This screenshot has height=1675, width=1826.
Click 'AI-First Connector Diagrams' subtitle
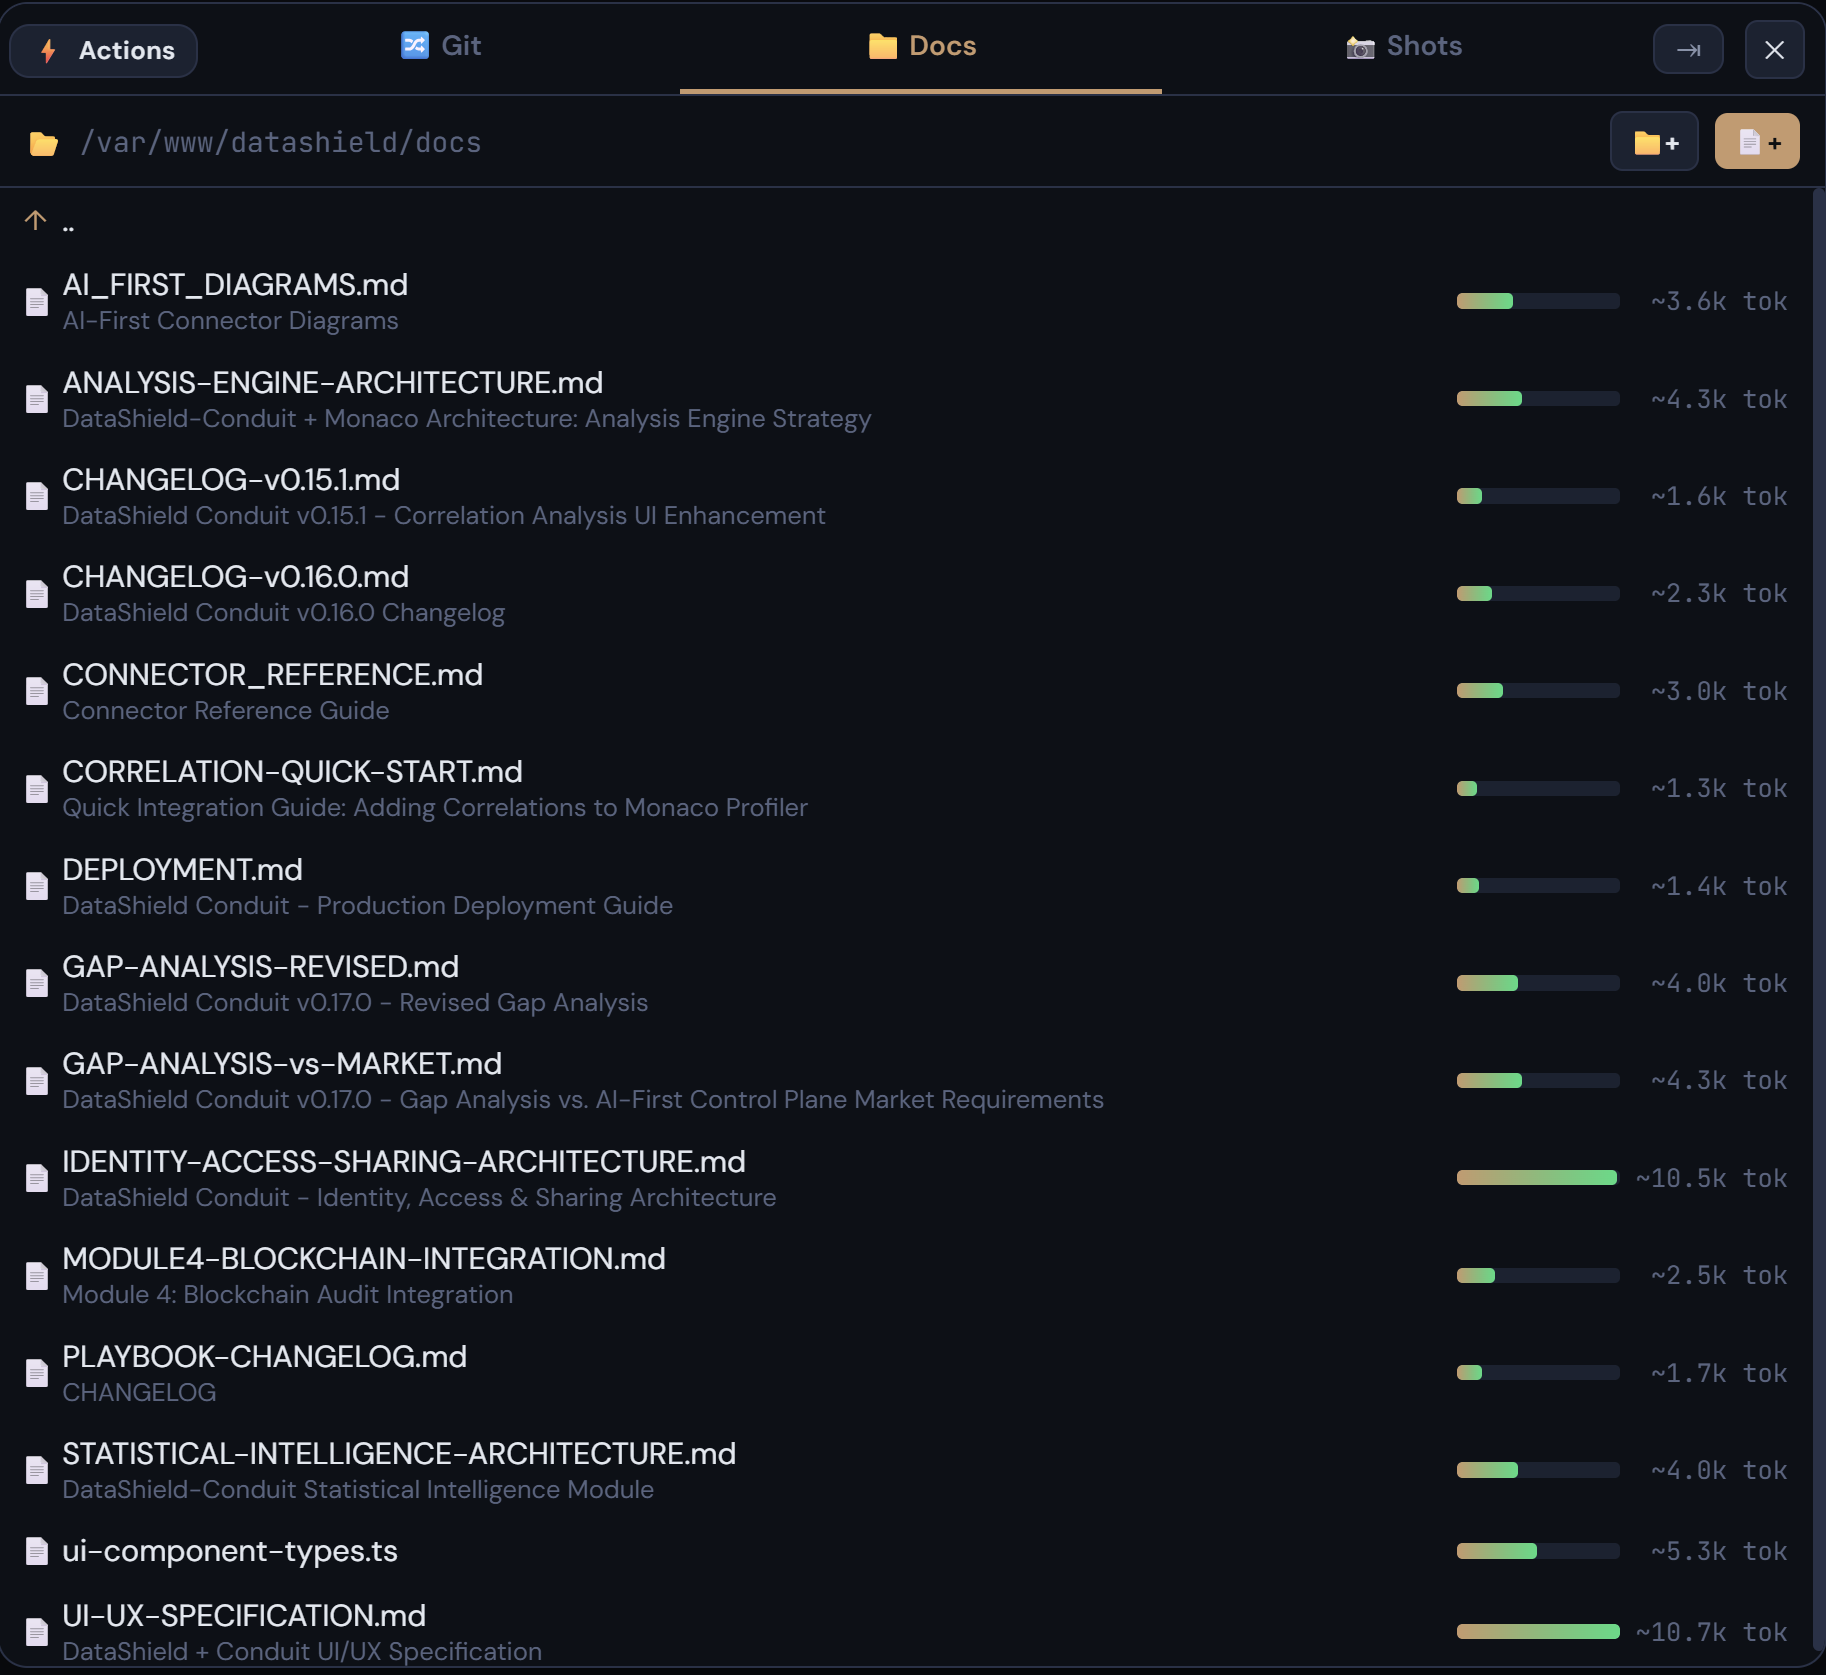[231, 320]
